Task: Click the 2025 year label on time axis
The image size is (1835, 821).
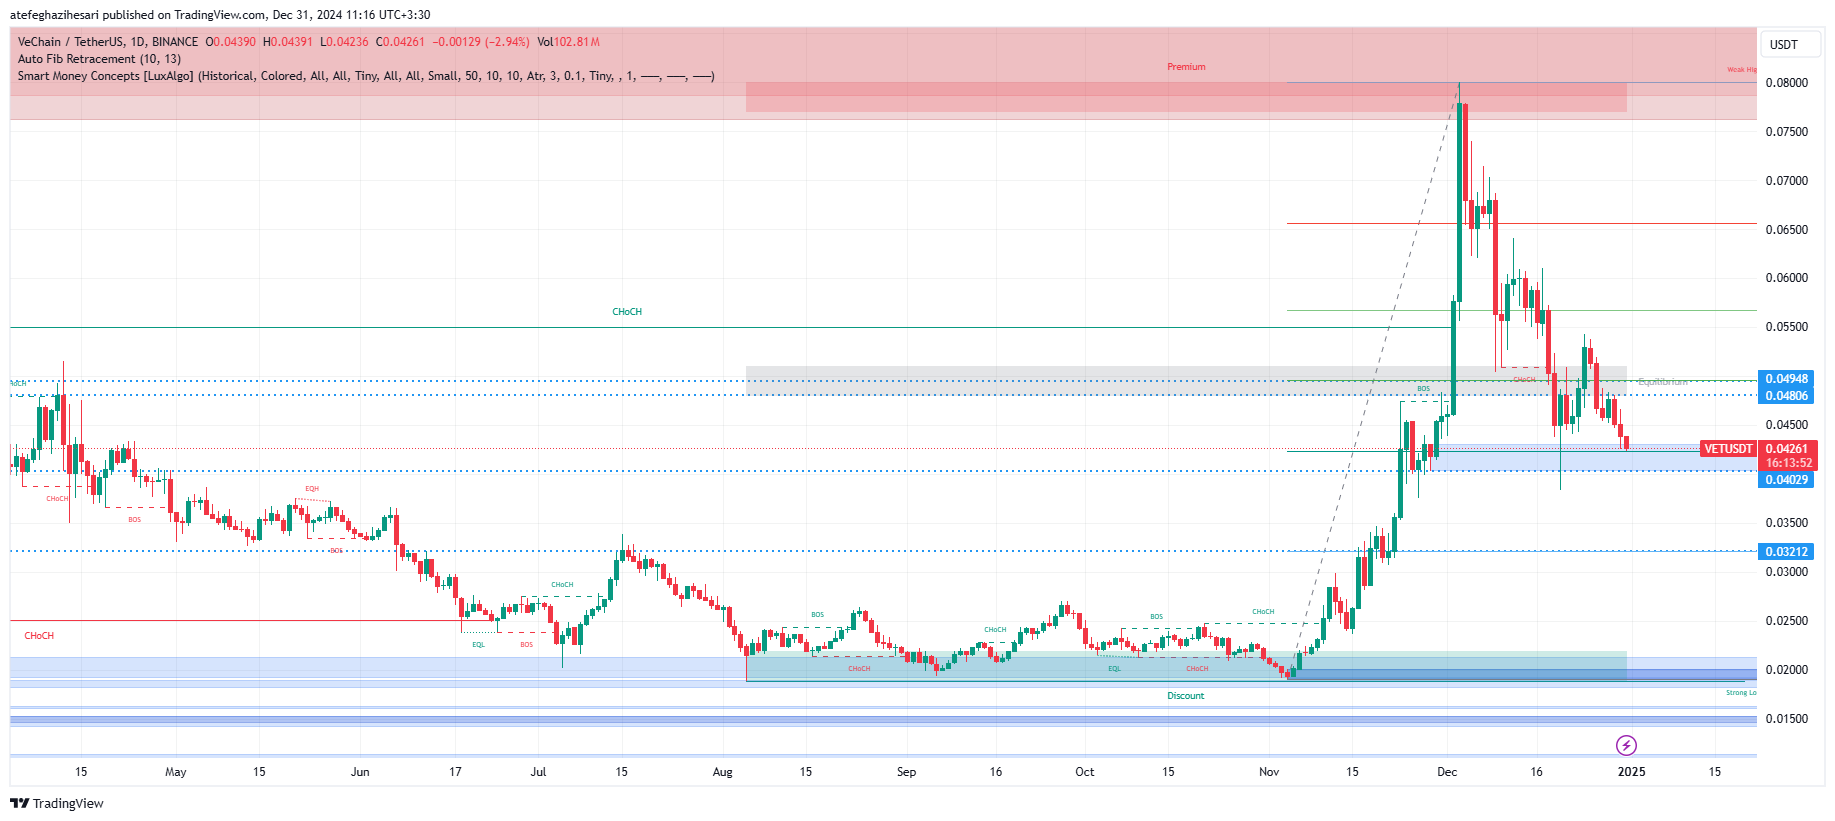Action: (1631, 772)
